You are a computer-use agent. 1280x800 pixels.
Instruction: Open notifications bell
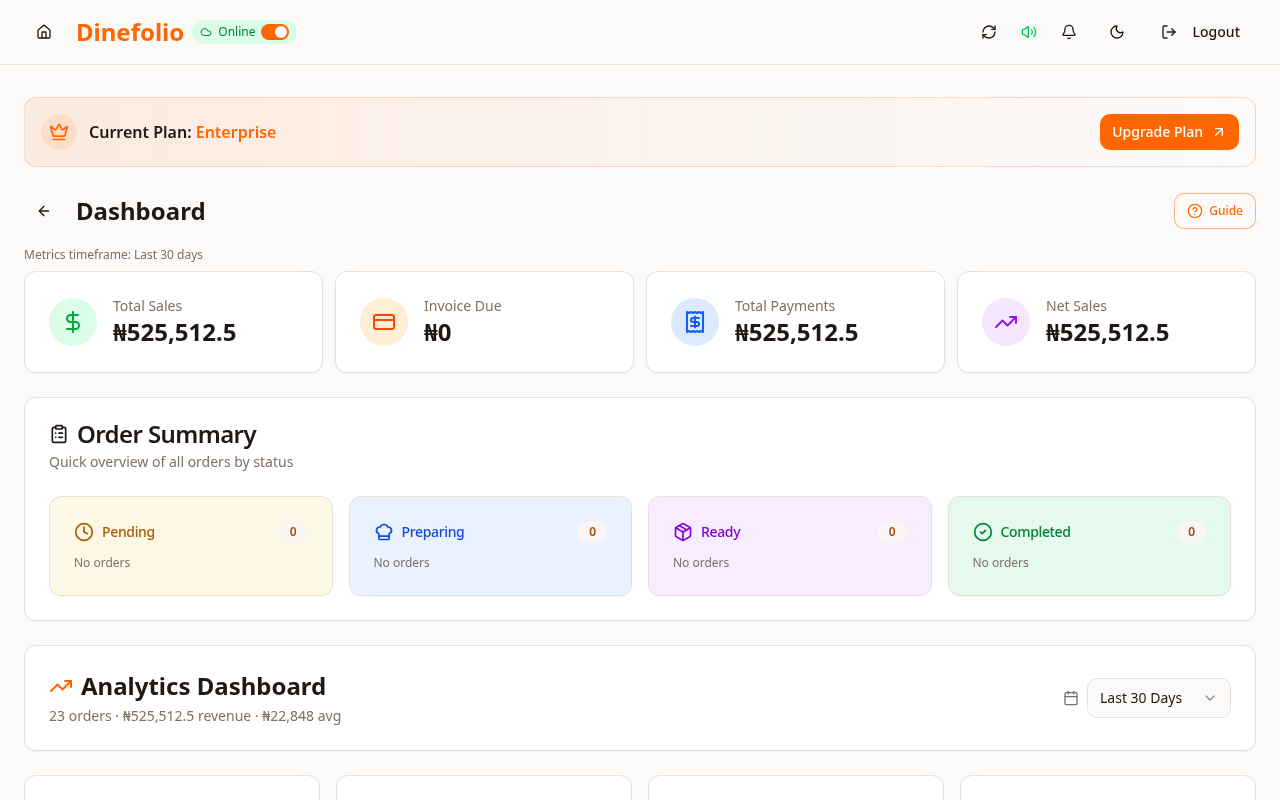[x=1069, y=32]
